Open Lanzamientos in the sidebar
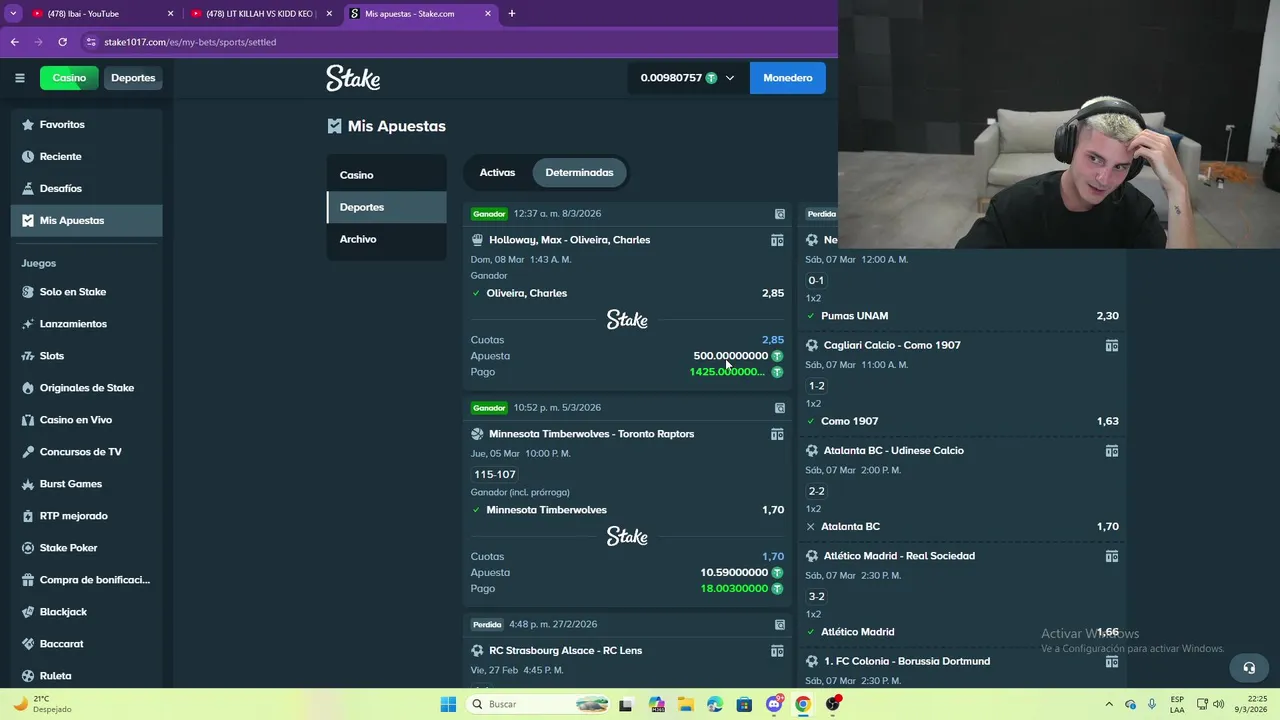 point(86,324)
